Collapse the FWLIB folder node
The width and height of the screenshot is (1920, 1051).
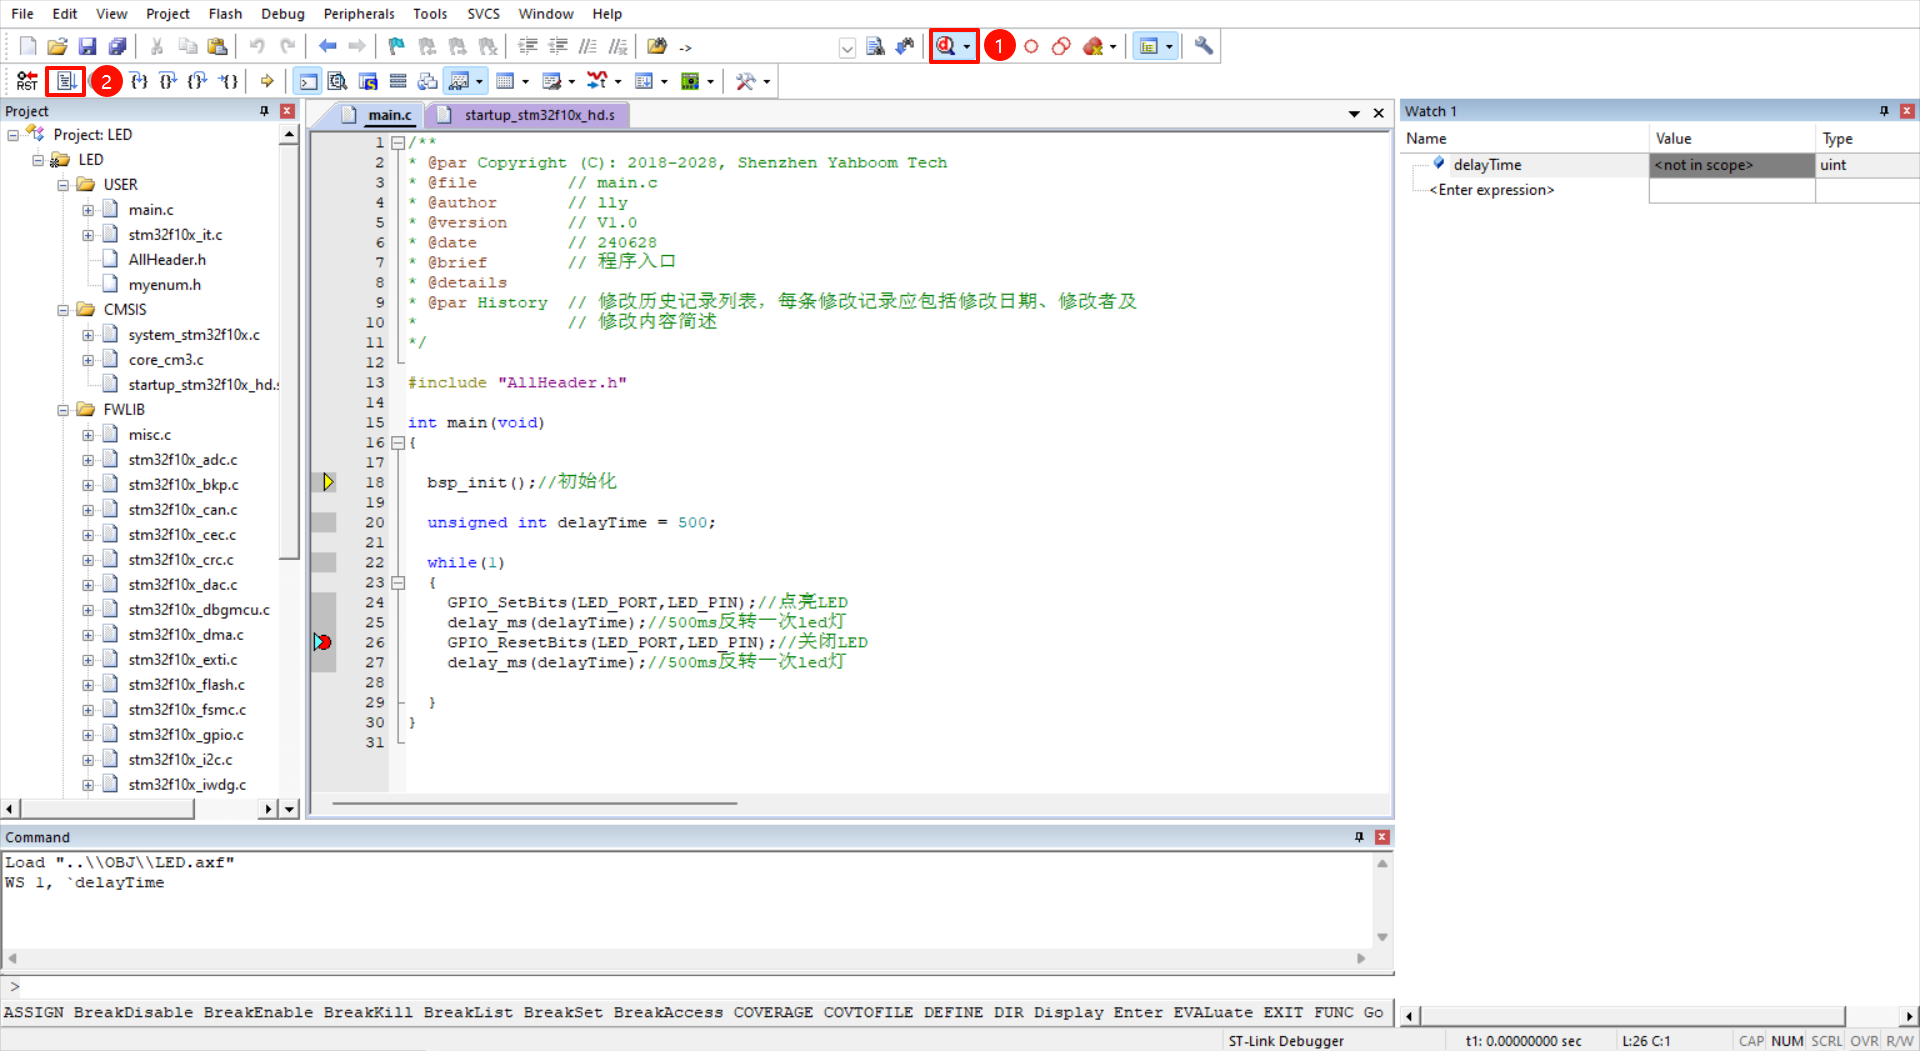(x=63, y=410)
